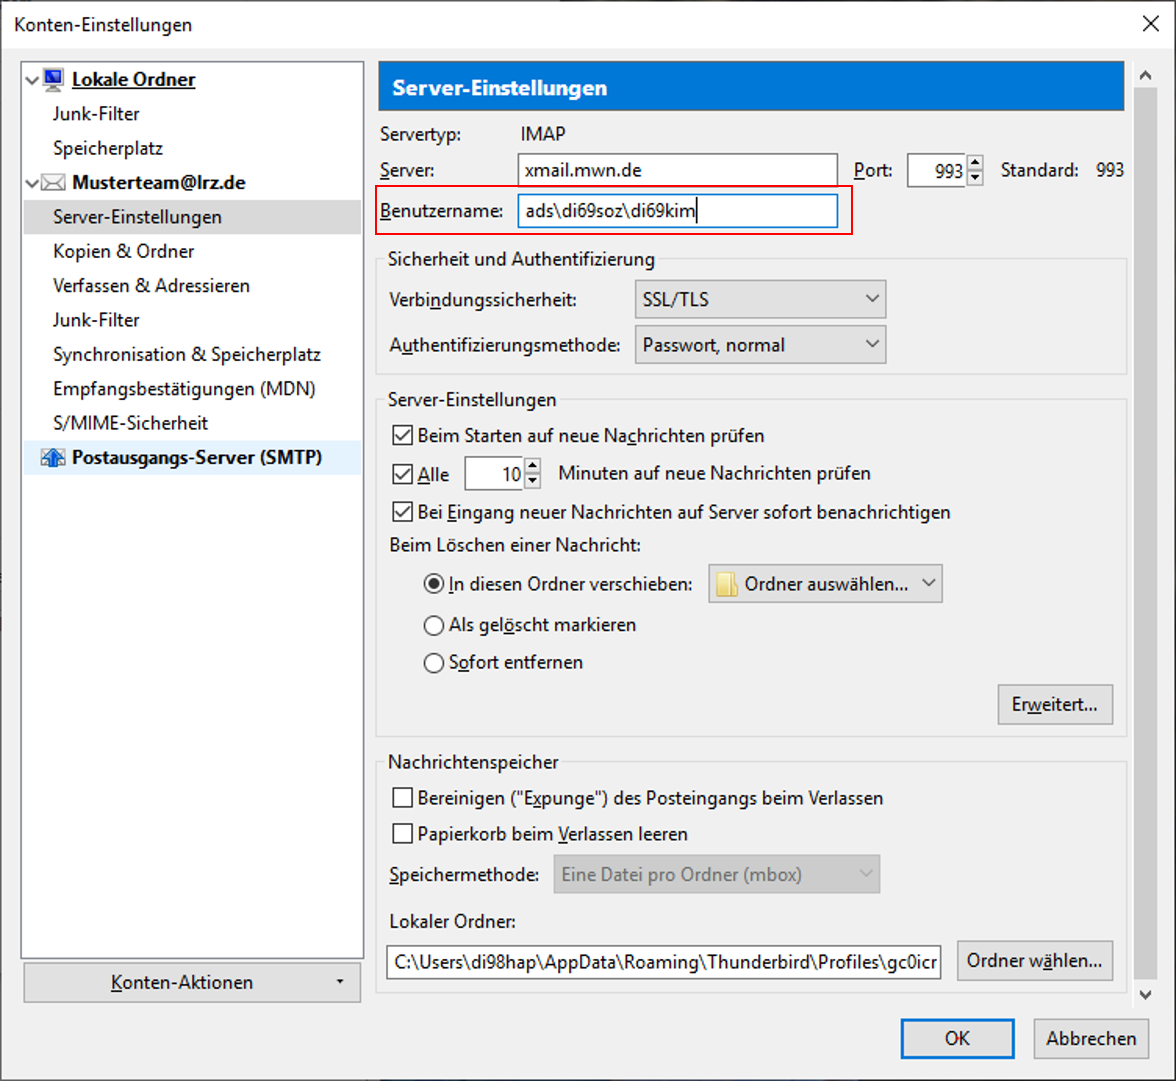Image resolution: width=1176 pixels, height=1081 pixels.
Task: Decrease the check interval minutes value
Action: (x=533, y=480)
